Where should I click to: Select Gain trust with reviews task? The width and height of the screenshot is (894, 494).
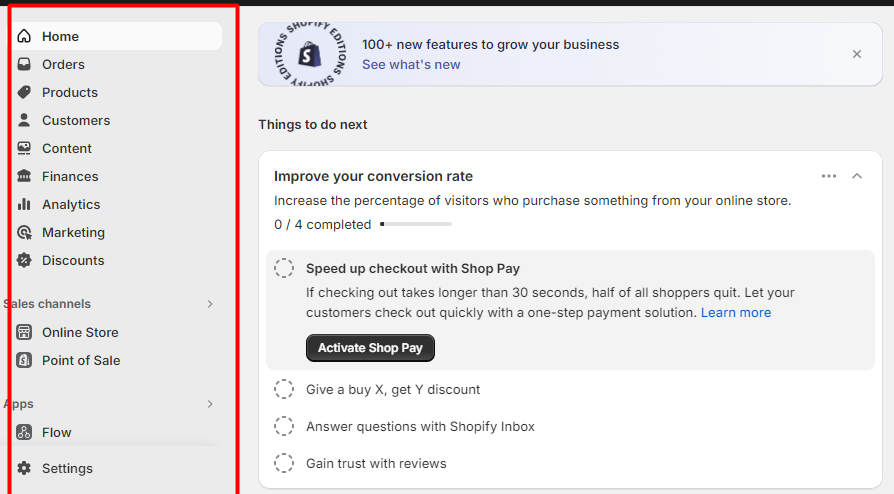click(x=376, y=463)
